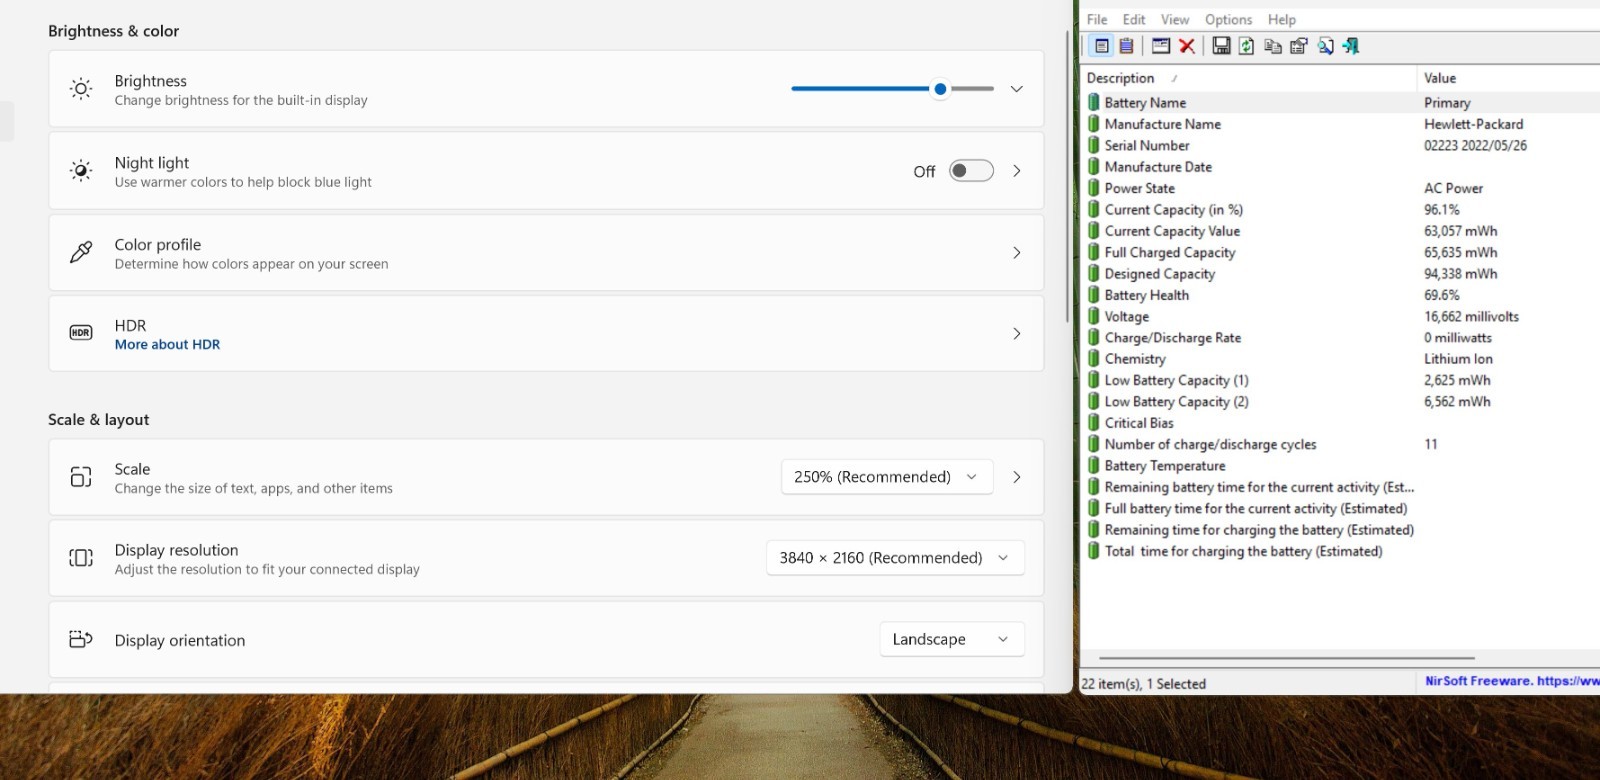Screen dimensions: 1600x780
Task: Click the Copy selected items icon
Action: tap(1273, 46)
